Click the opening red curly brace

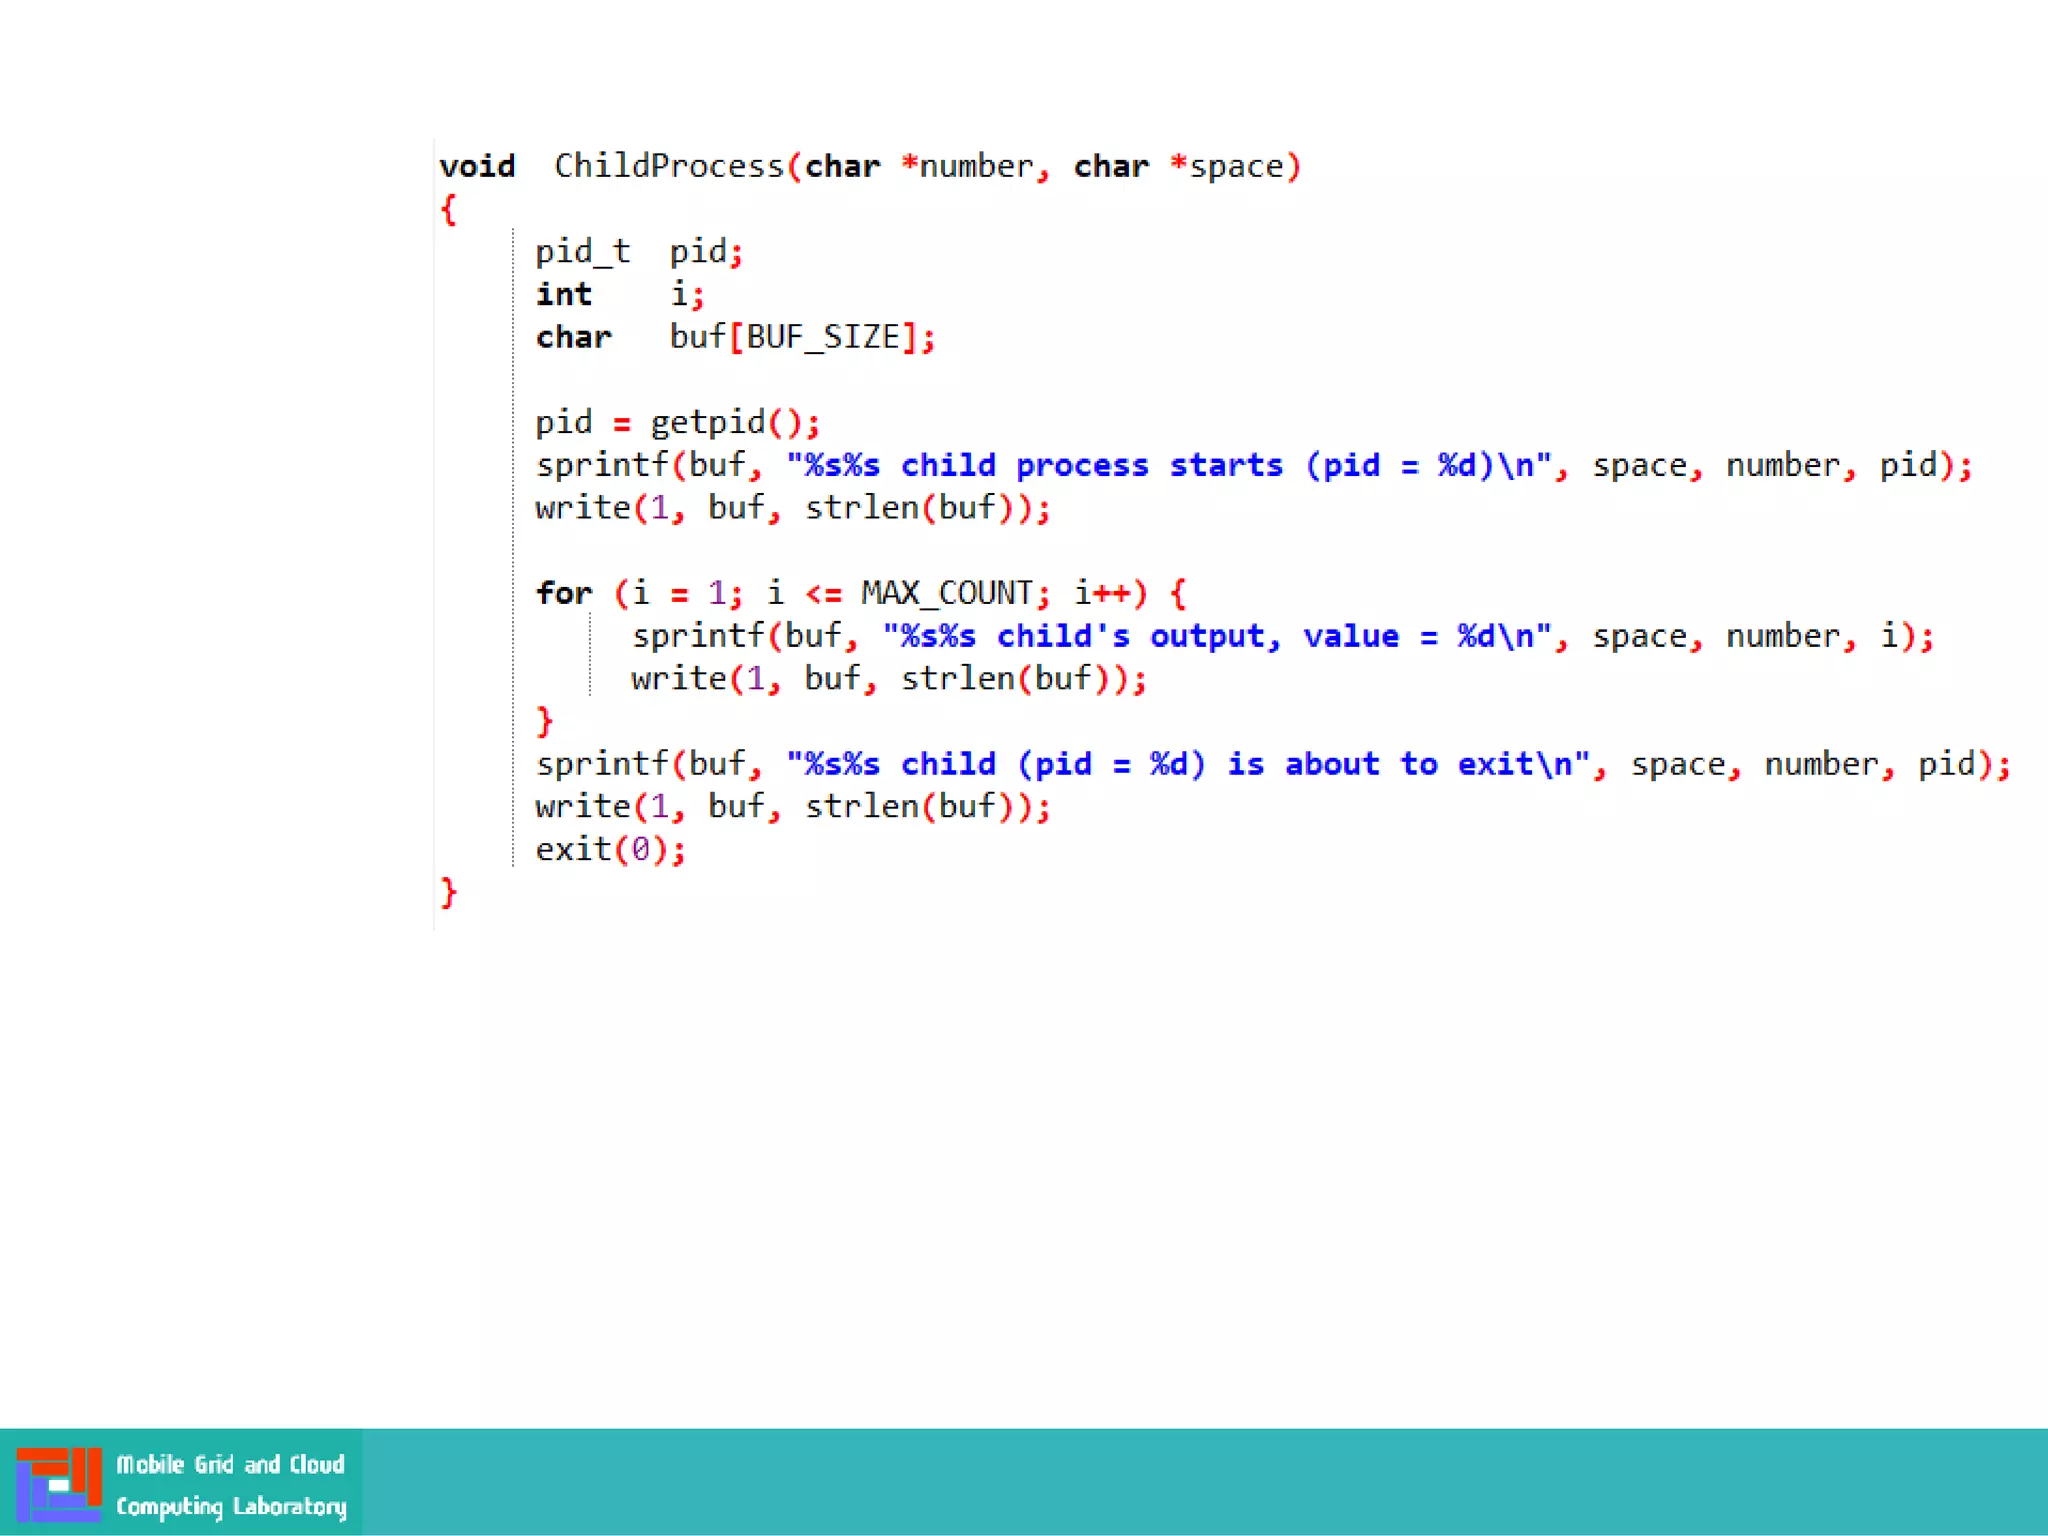click(x=448, y=209)
